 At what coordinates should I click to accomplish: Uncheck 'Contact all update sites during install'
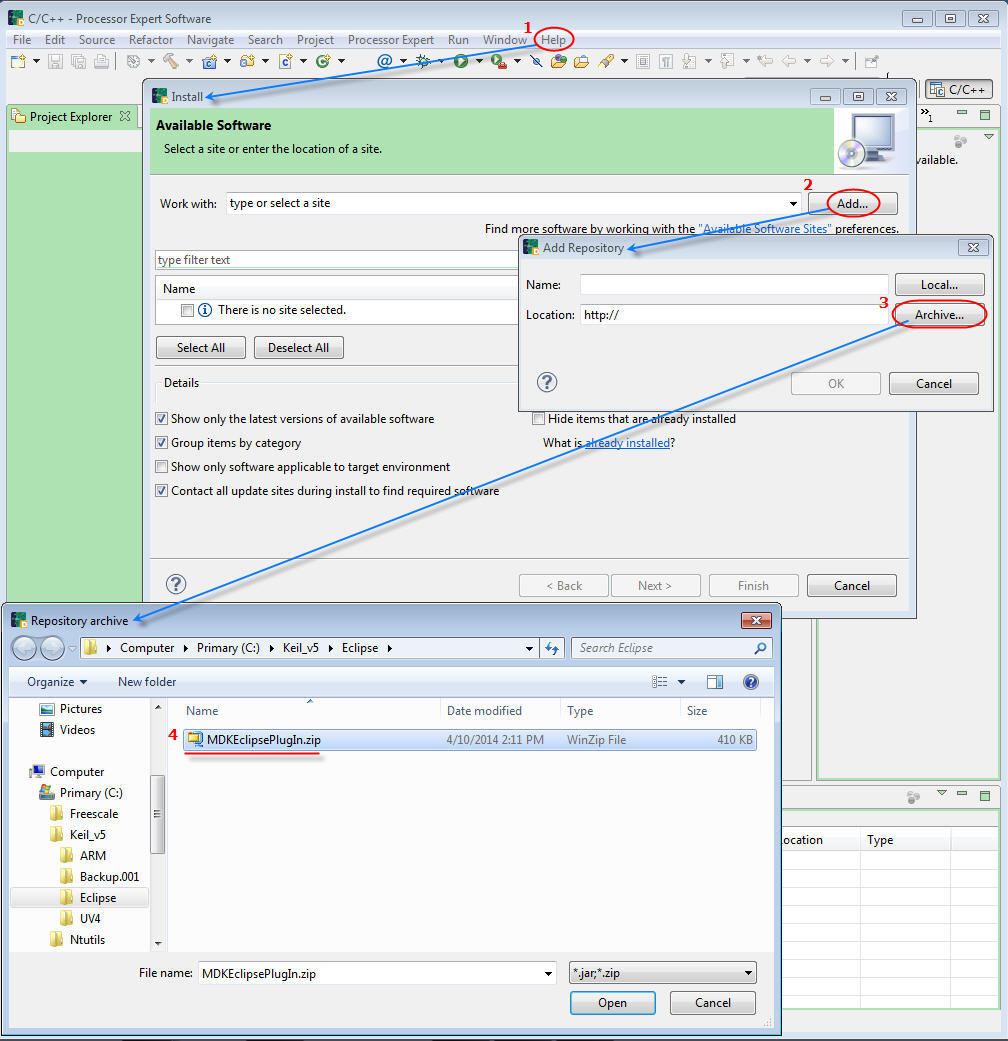point(161,491)
